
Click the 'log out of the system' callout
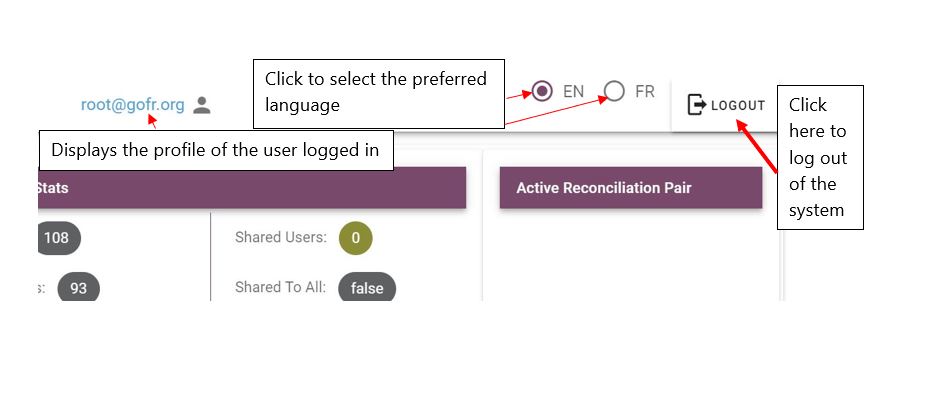820,158
